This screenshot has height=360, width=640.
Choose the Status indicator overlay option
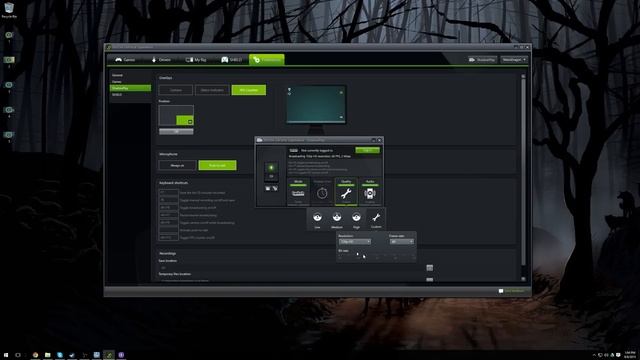[212, 90]
